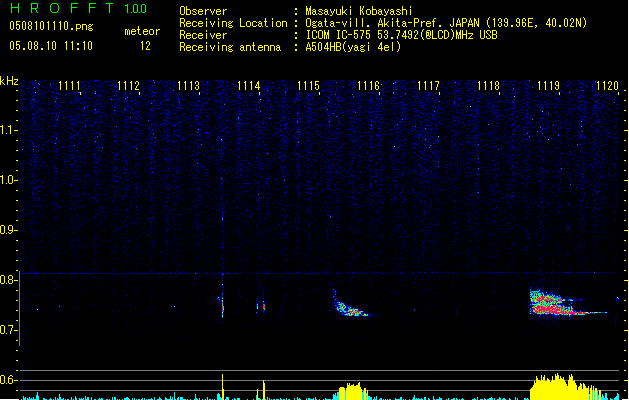Click the 1115 time marker
629x400 pixels.
(x=308, y=86)
